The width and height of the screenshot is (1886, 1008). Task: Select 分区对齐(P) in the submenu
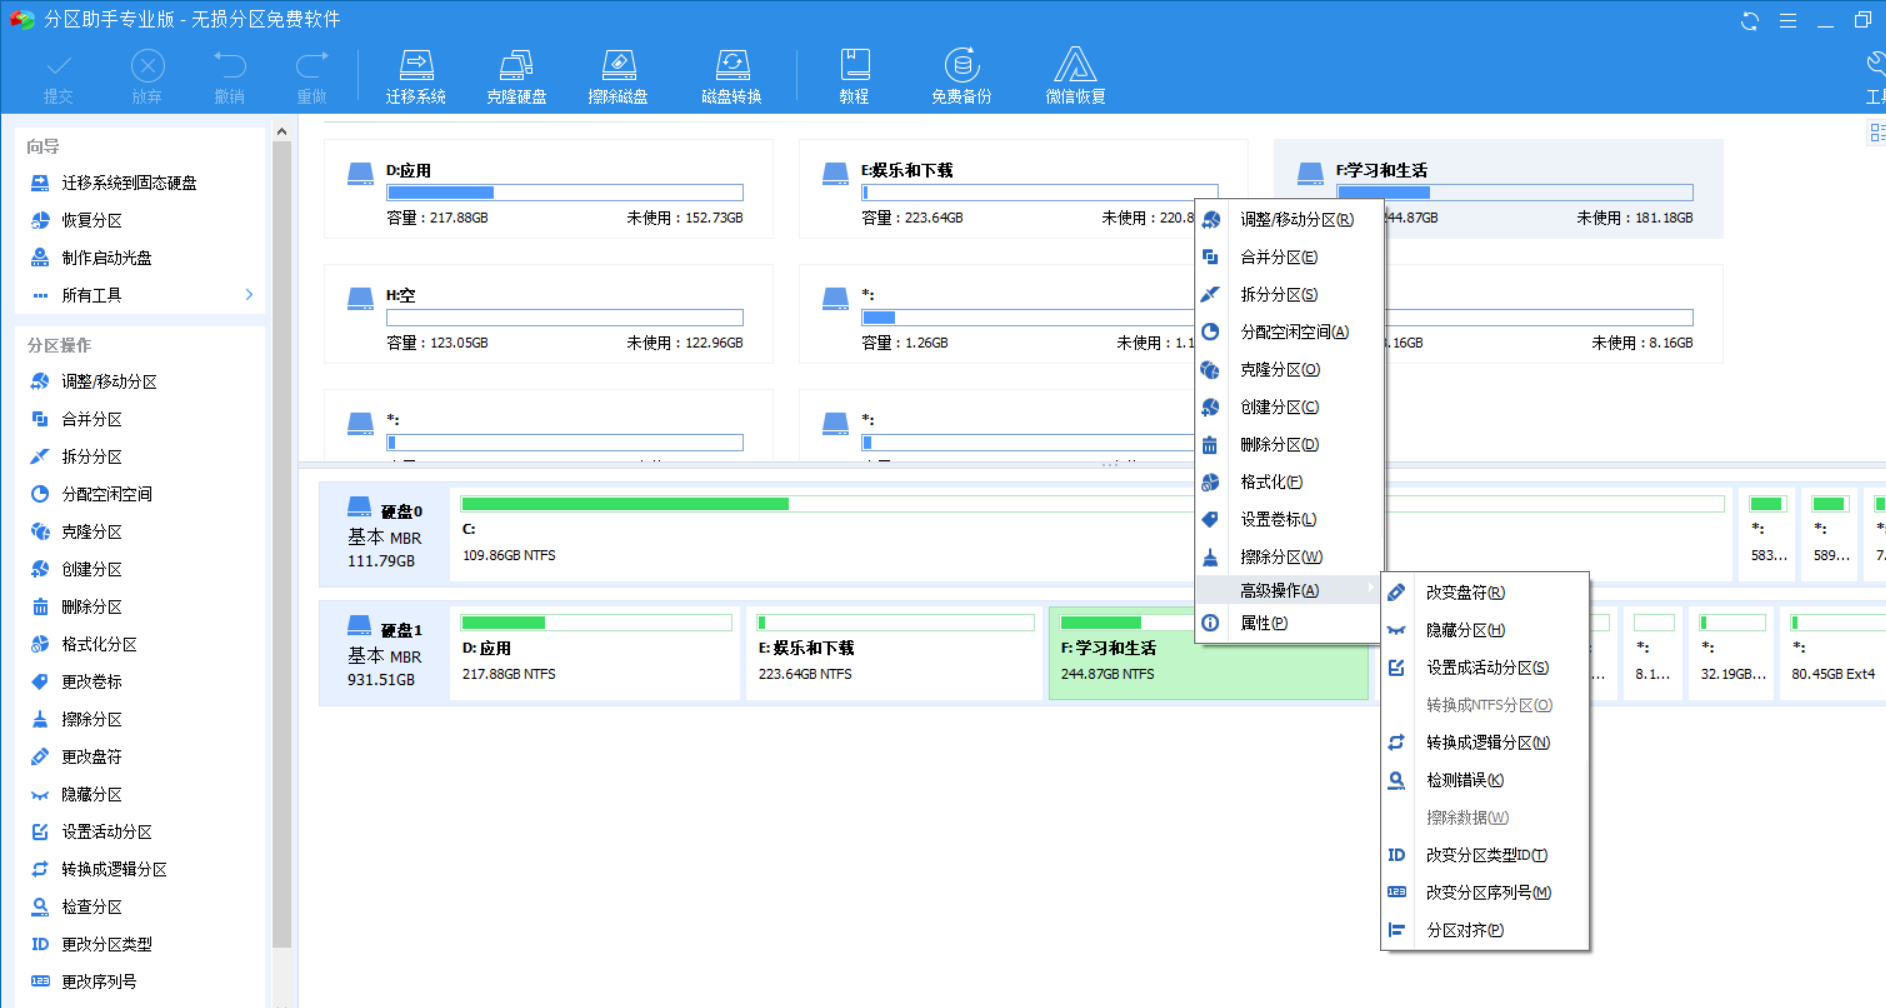click(x=1485, y=930)
